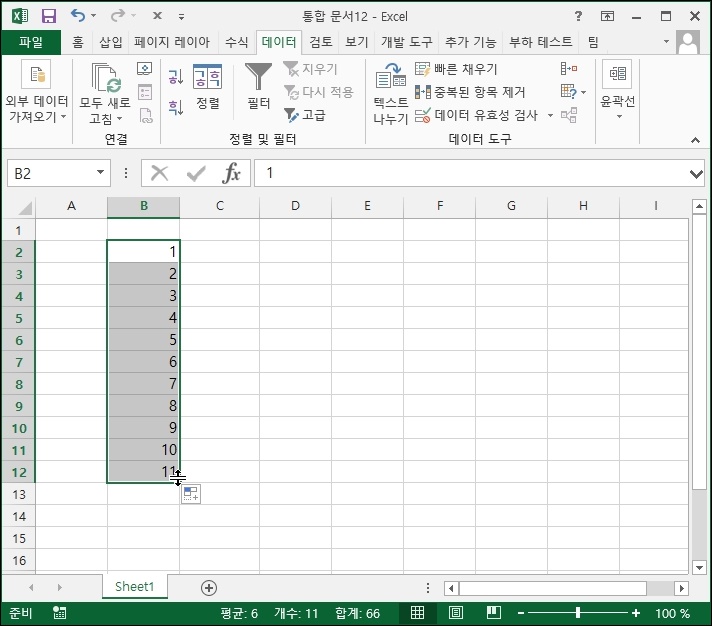The width and height of the screenshot is (712, 626).
Task: Switch to Home (홈) tab
Action: (78, 42)
